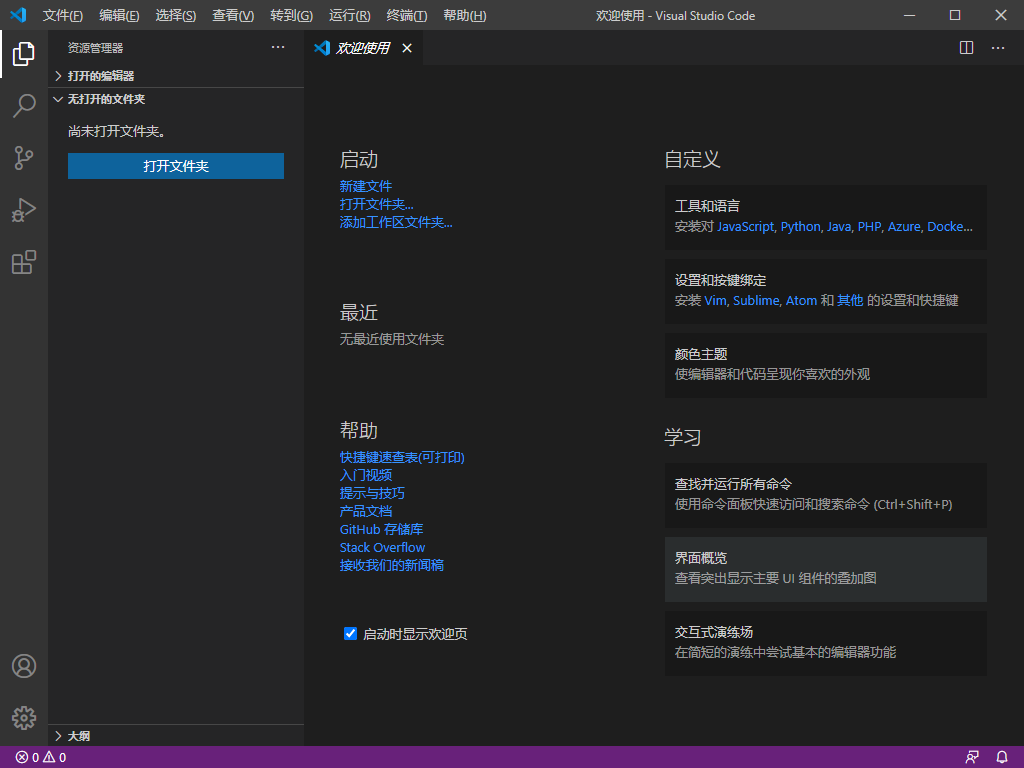Click the 接收我们的新闻稿 link
Screen dimensions: 1024x768
click(392, 565)
